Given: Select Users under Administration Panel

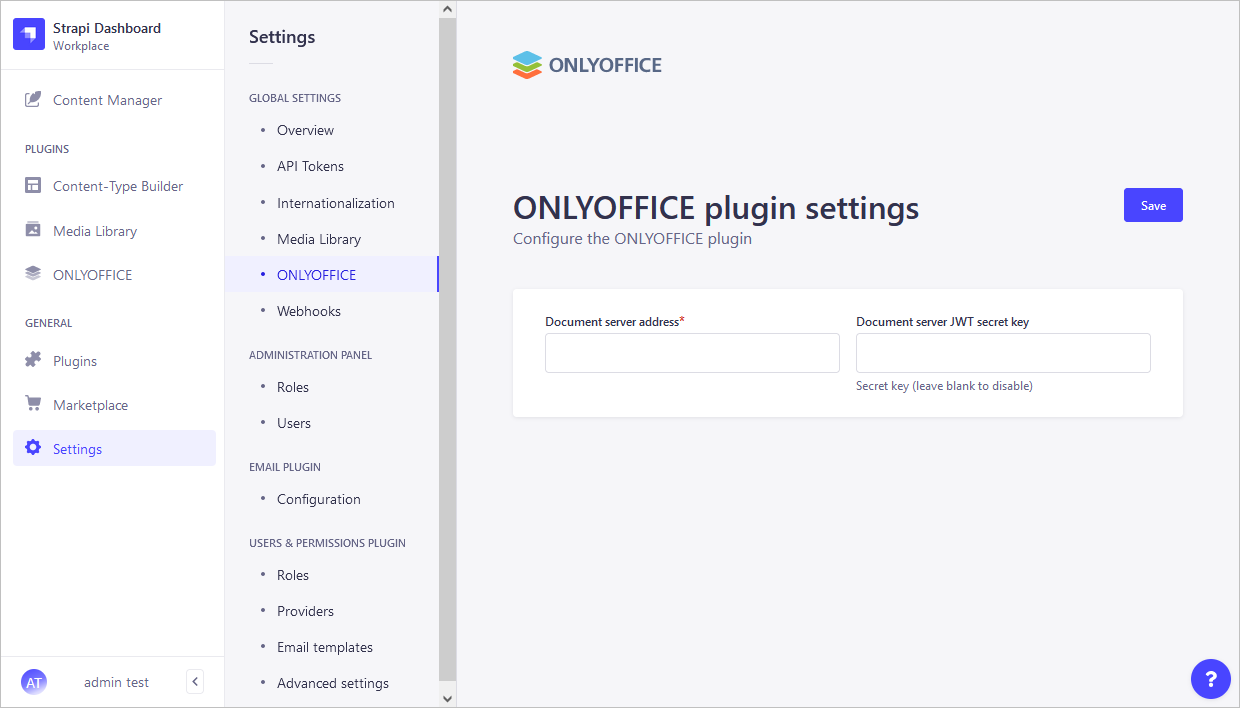Looking at the screenshot, I should click(293, 423).
